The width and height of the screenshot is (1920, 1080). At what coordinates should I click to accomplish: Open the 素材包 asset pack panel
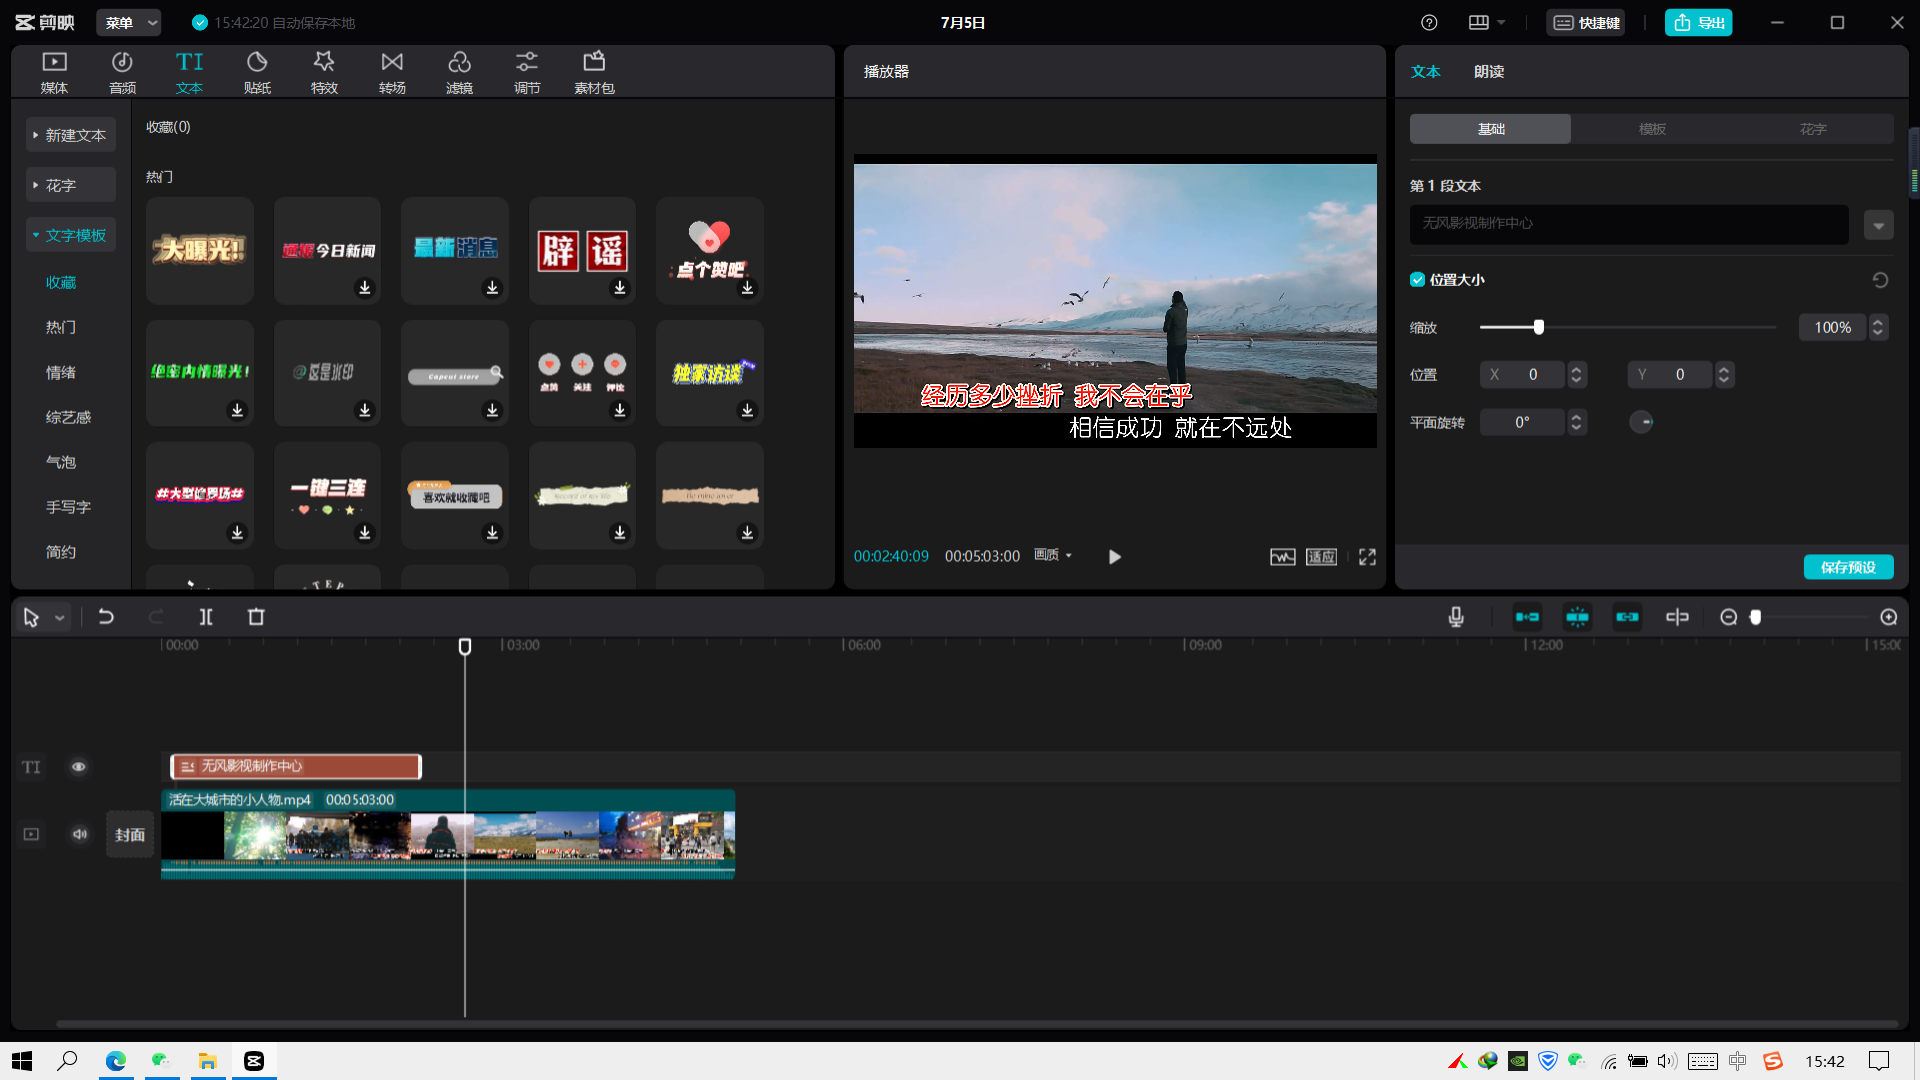tap(594, 72)
